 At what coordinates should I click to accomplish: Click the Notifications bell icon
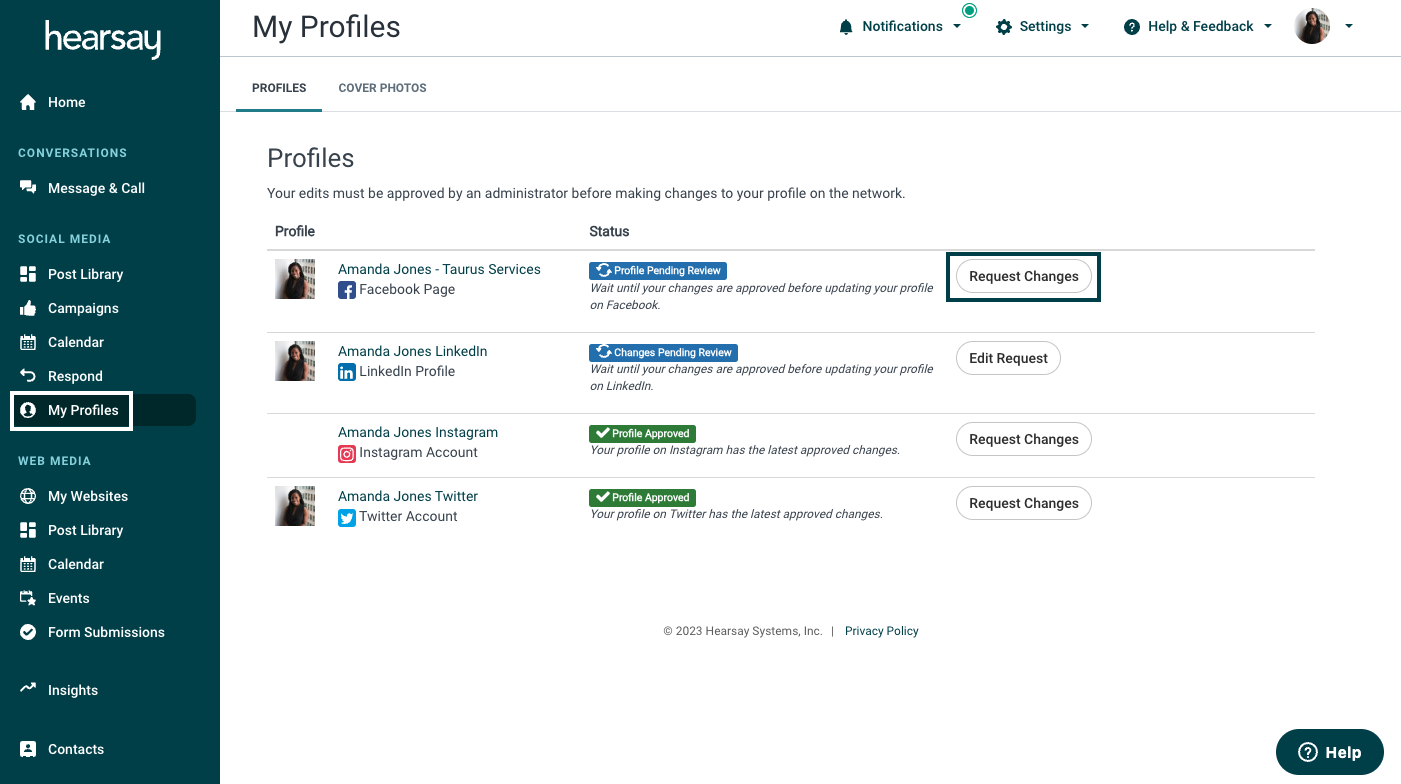[x=845, y=26]
